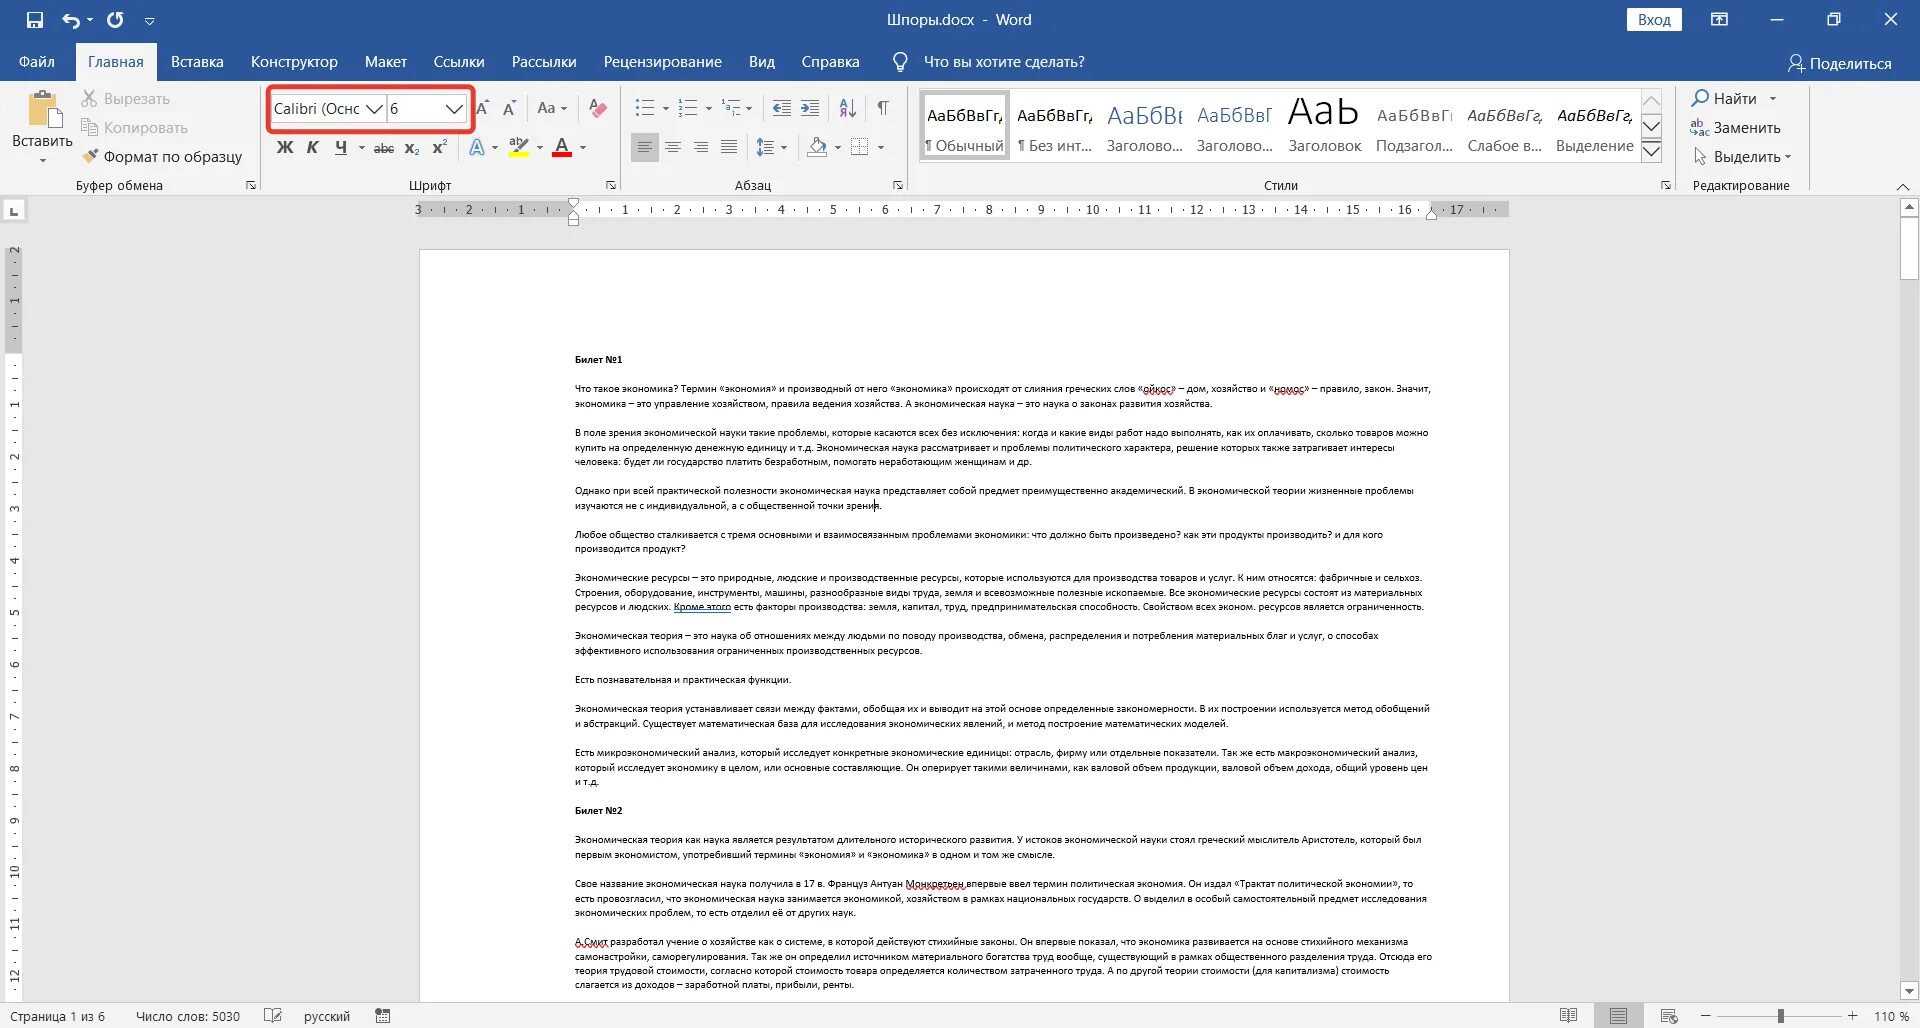Sort the selected text alphabetically

point(847,108)
